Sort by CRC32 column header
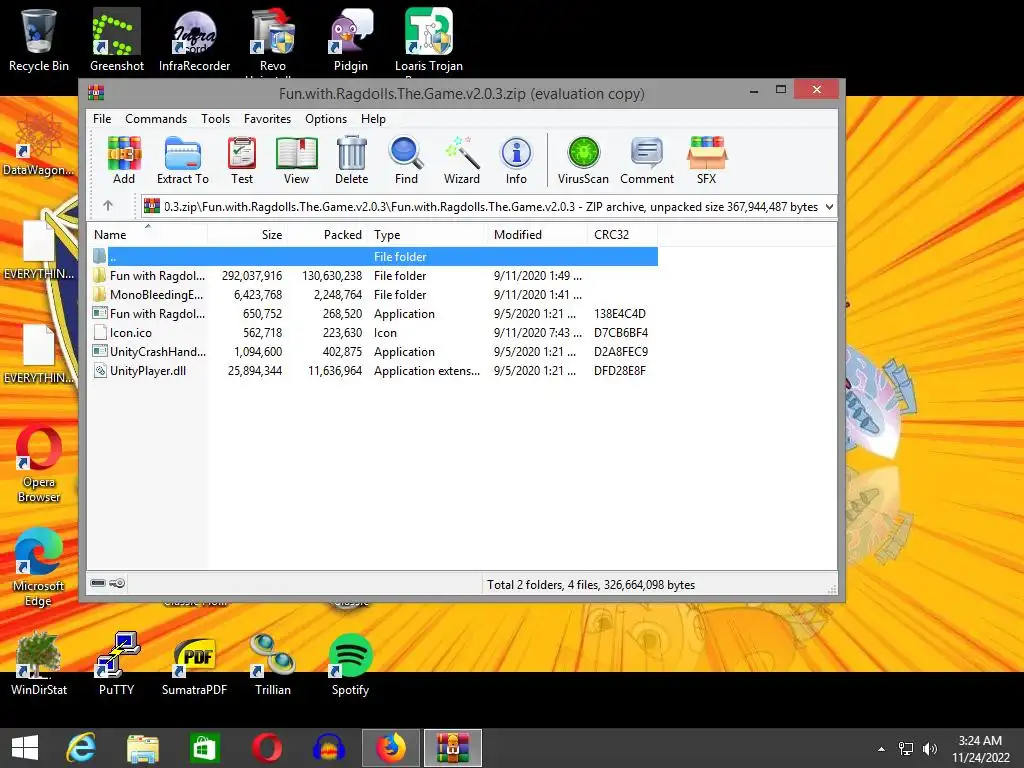This screenshot has width=1024, height=768. [622, 234]
